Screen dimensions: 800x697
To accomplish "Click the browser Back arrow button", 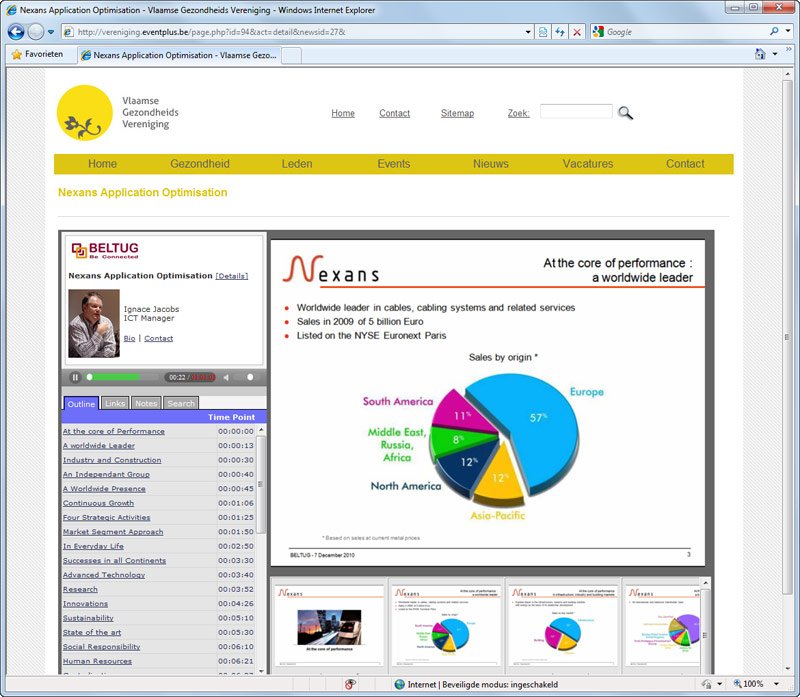I will coord(16,32).
